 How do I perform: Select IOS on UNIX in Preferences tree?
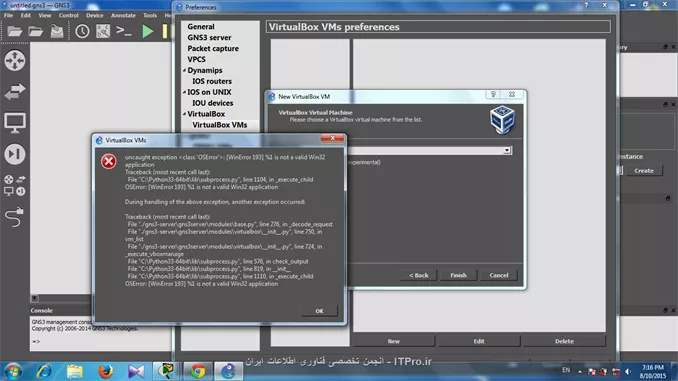tap(209, 92)
